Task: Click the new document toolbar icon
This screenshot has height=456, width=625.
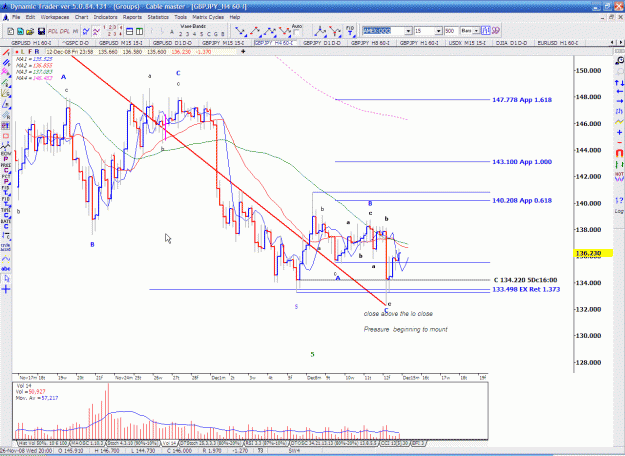Action: point(11,31)
